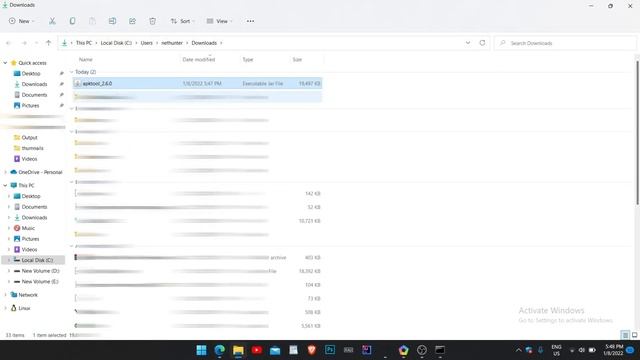Screen dimensions: 640x360
Task: Expand Local Disk (C:) in sidebar
Action: tap(9, 260)
